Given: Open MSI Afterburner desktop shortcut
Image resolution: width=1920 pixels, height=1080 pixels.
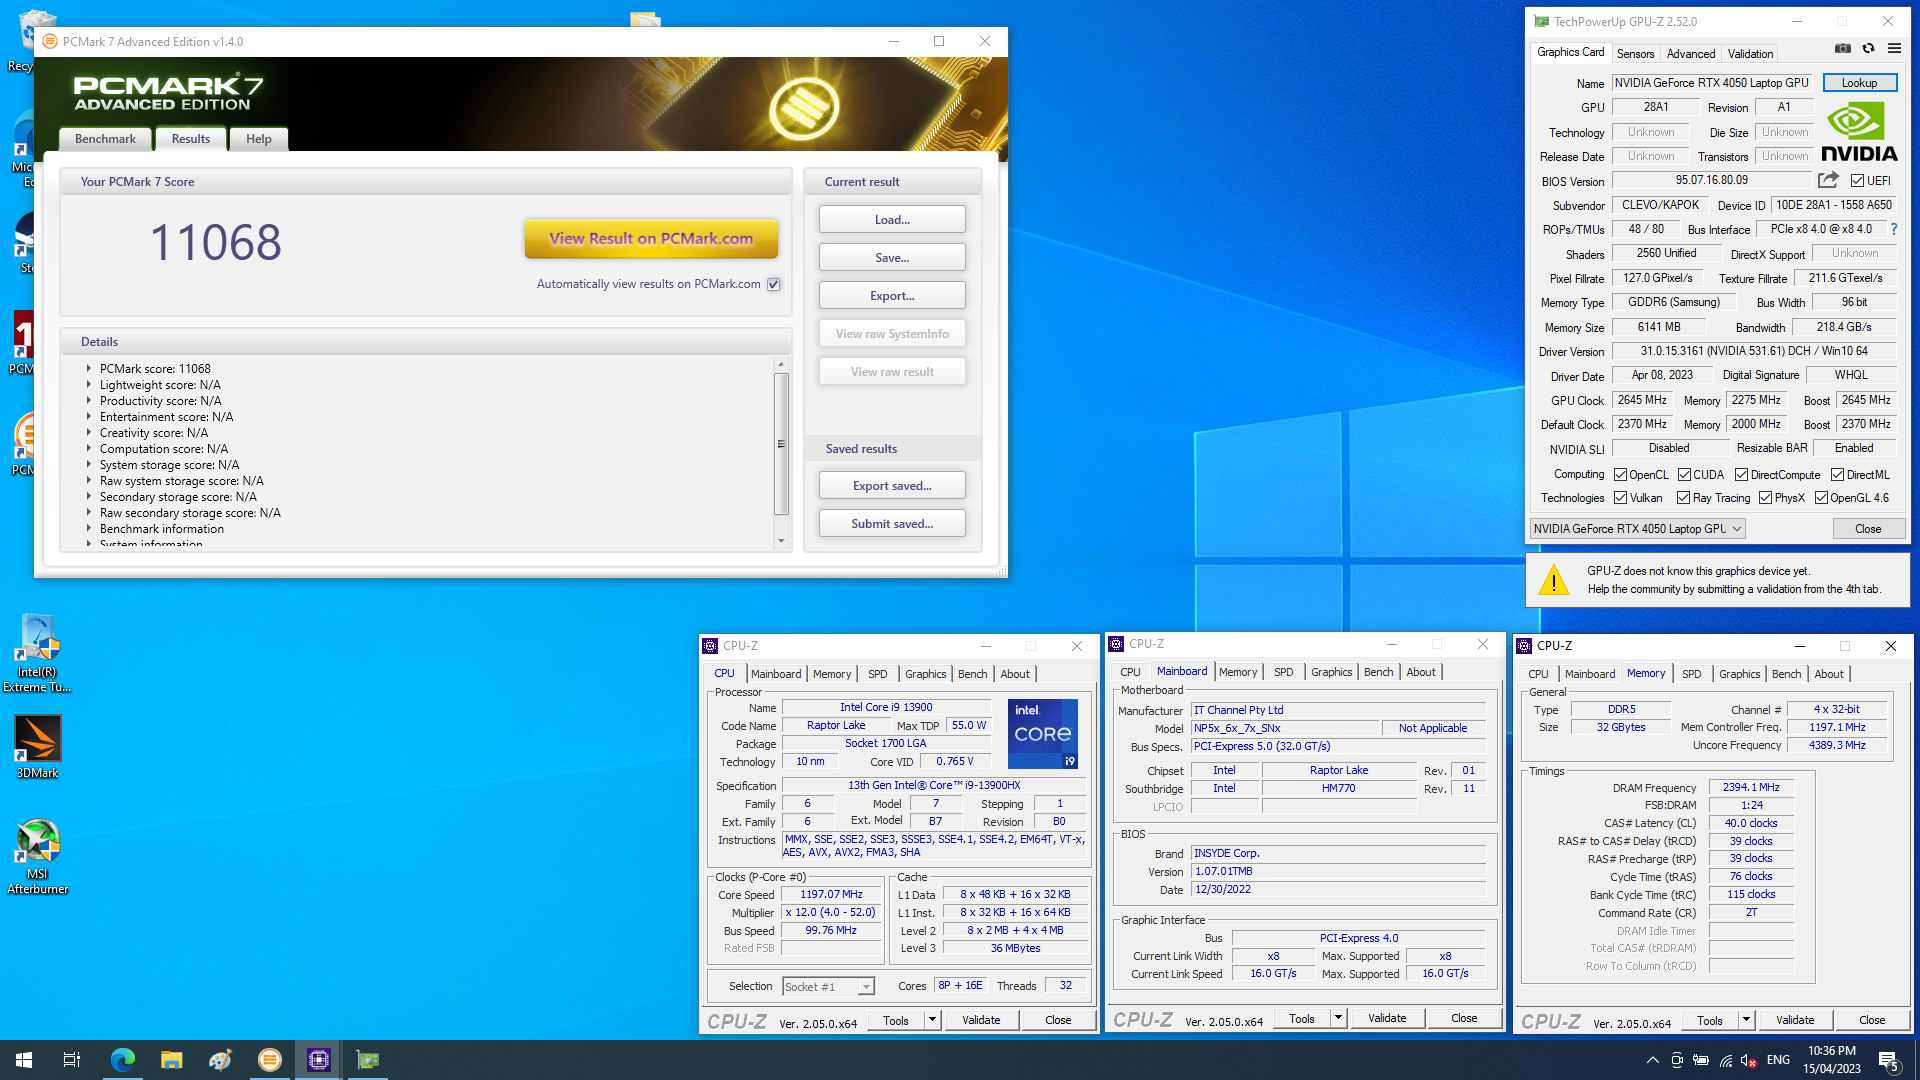Looking at the screenshot, I should [x=38, y=856].
